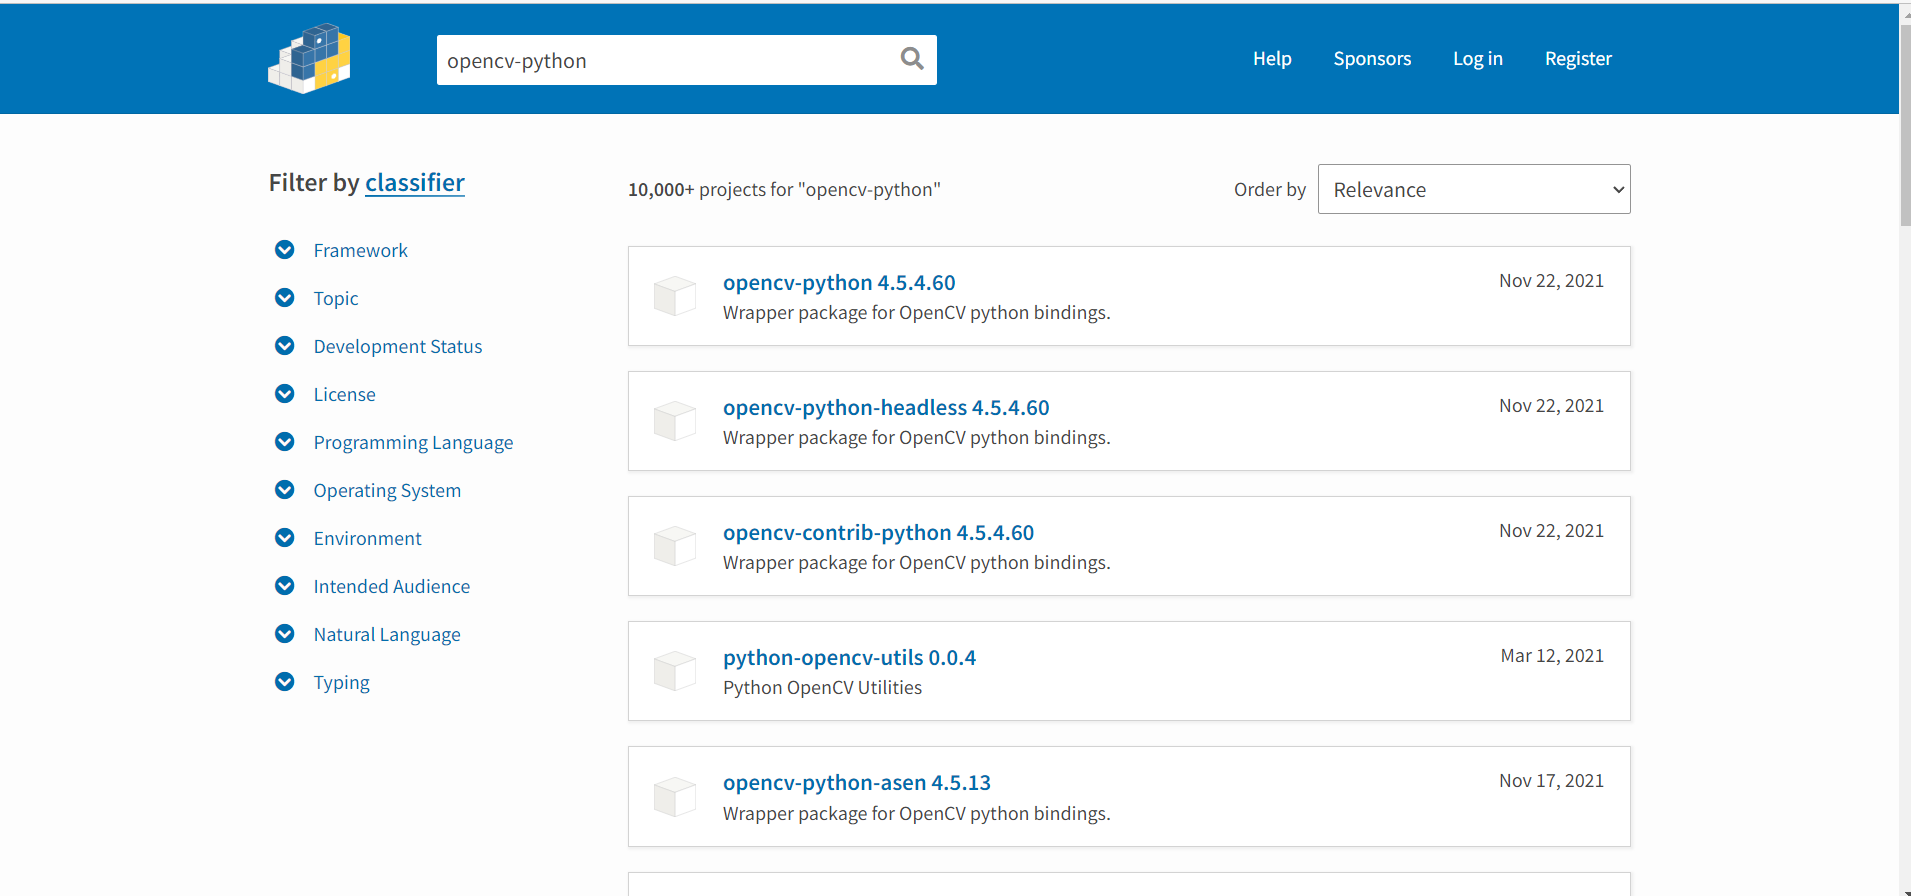
Task: Click the Typing filter label
Action: [341, 682]
